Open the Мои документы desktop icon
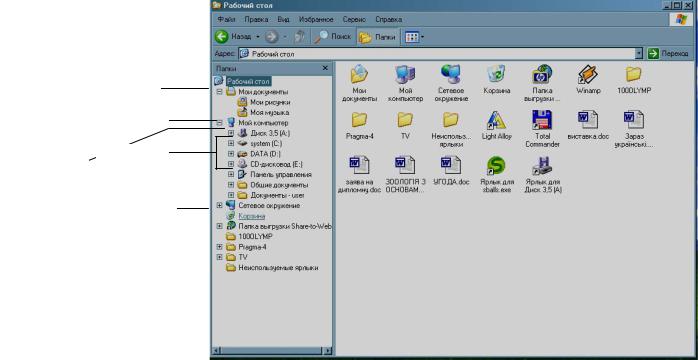Image resolution: width=698 pixels, height=360 pixels. pyautogui.click(x=359, y=74)
